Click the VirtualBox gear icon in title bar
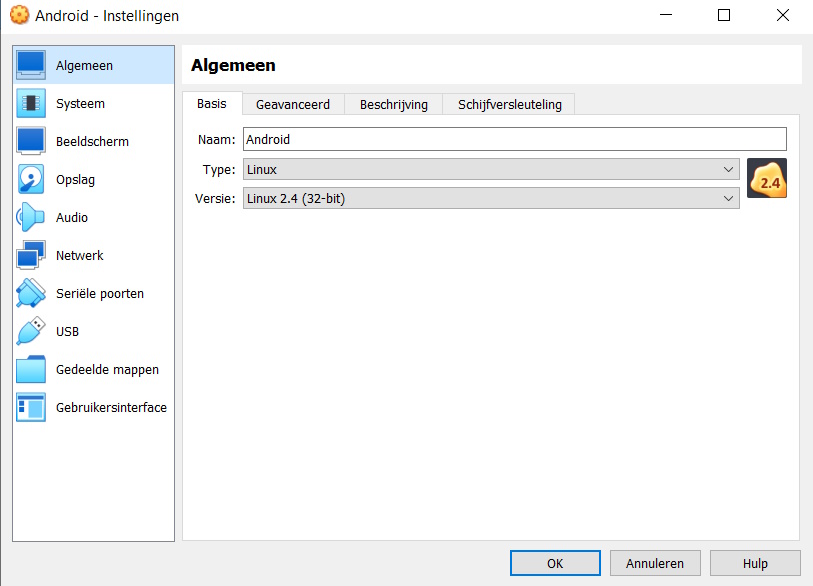Image resolution: width=813 pixels, height=586 pixels. tap(19, 15)
